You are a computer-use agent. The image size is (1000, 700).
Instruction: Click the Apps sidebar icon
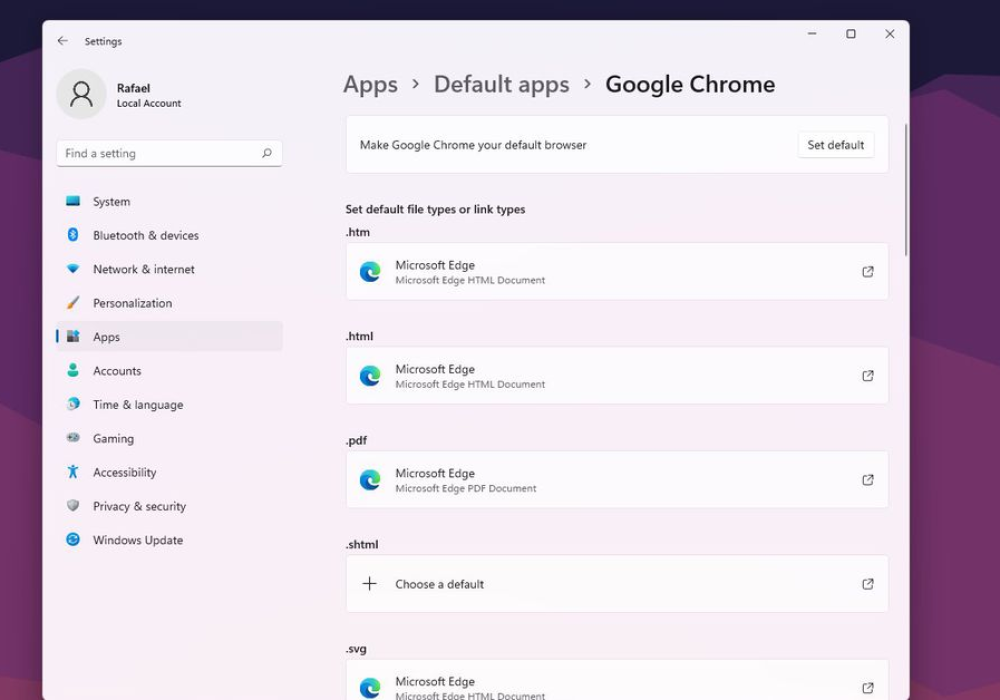(73, 336)
